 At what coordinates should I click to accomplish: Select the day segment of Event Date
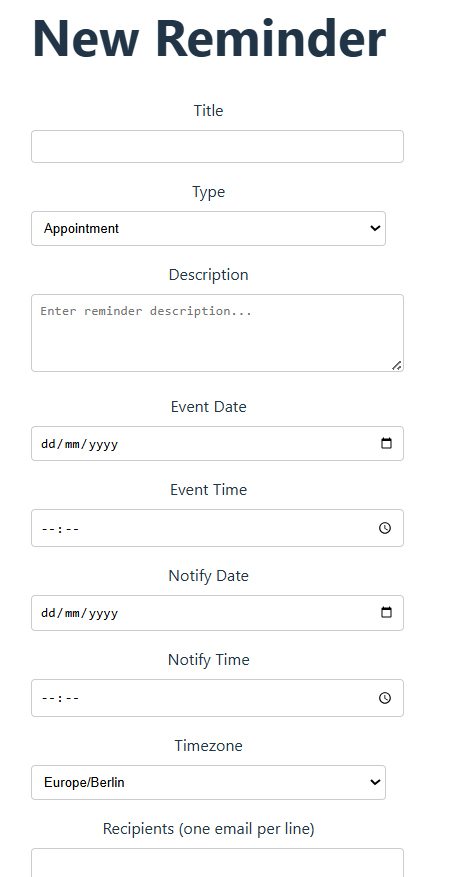pyautogui.click(x=46, y=444)
